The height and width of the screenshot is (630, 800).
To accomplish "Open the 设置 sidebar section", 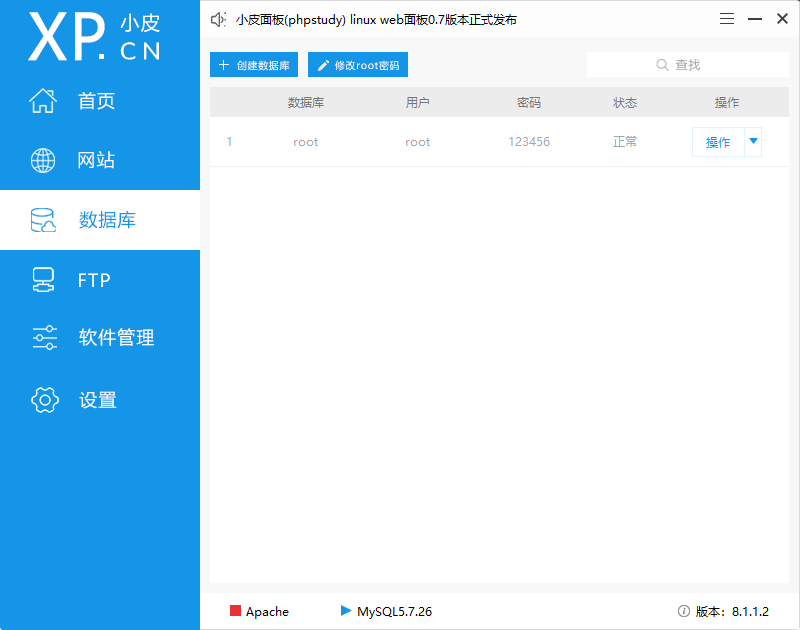I will 97,400.
